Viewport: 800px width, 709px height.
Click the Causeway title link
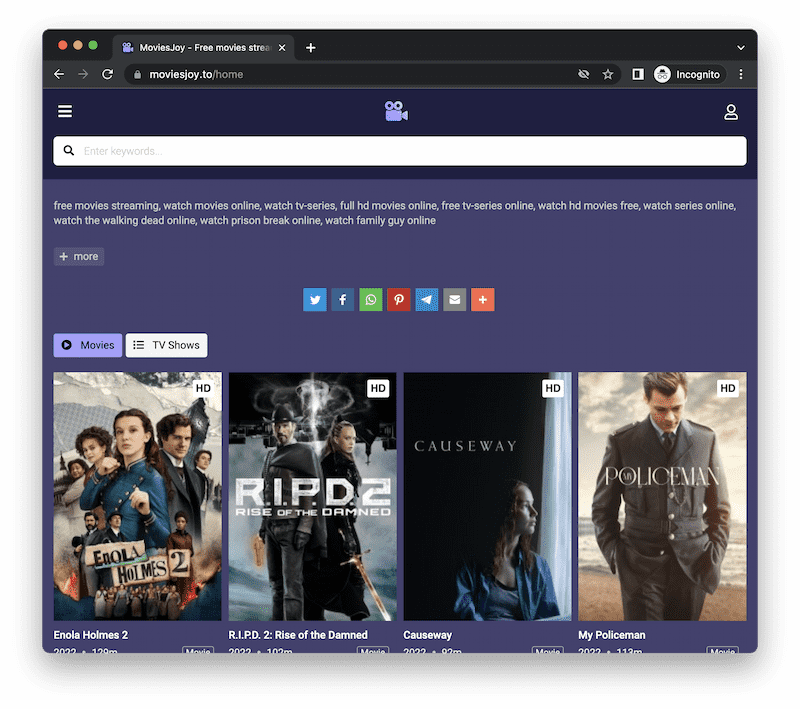[x=428, y=635]
